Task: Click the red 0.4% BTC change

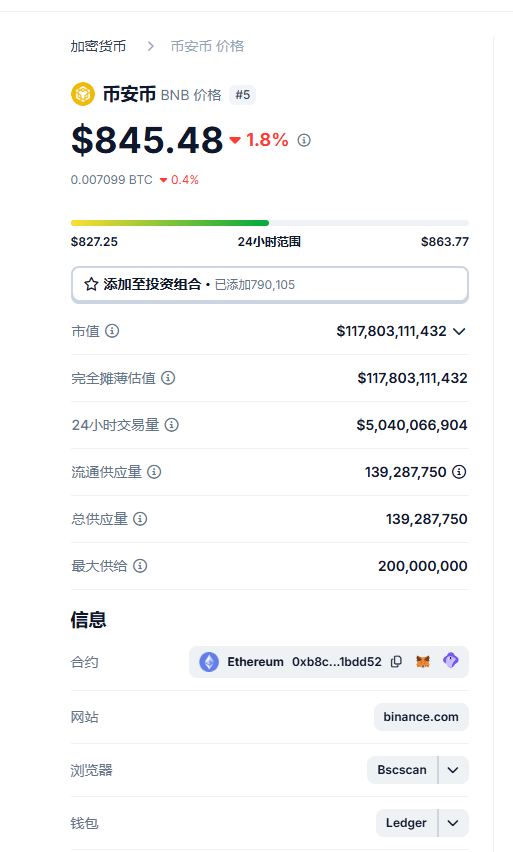Action: (x=179, y=180)
